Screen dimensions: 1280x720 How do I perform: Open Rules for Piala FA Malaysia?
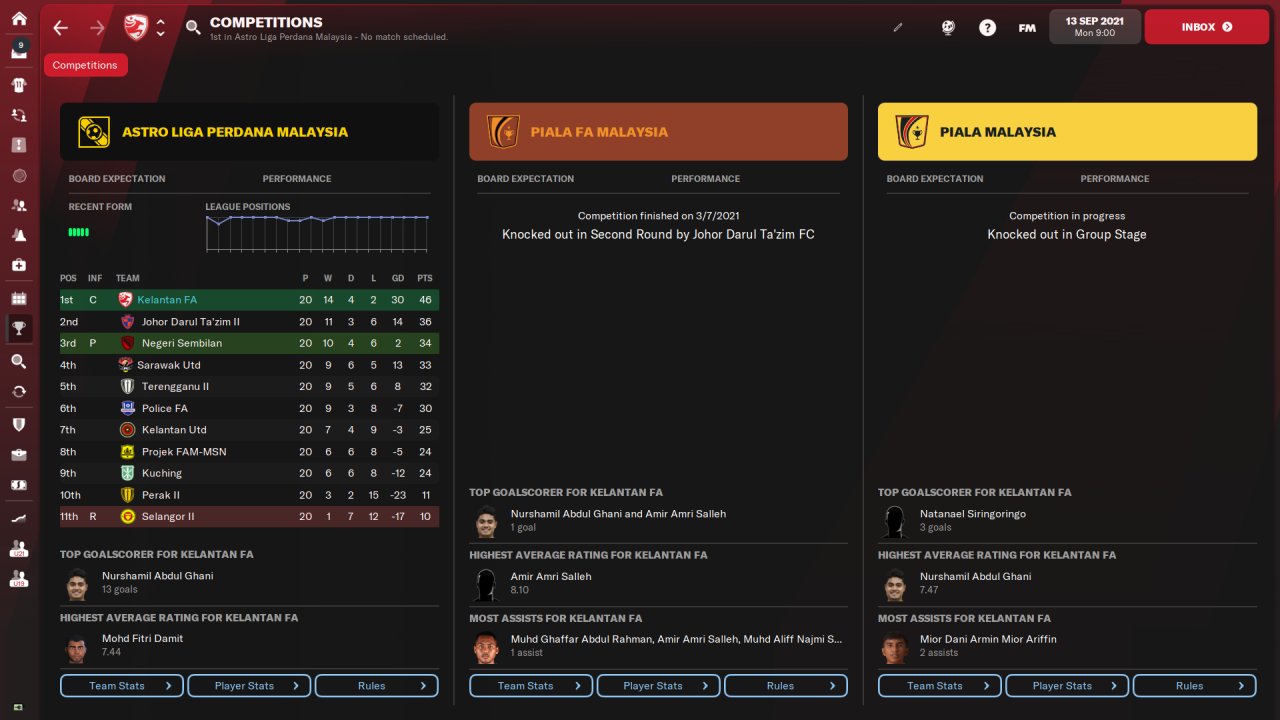[x=786, y=686]
